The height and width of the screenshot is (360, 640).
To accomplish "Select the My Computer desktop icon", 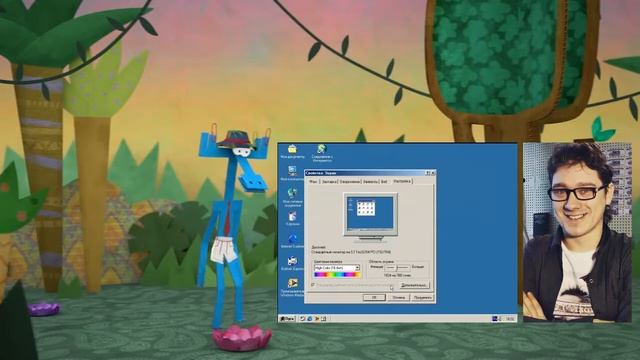I will tap(292, 173).
